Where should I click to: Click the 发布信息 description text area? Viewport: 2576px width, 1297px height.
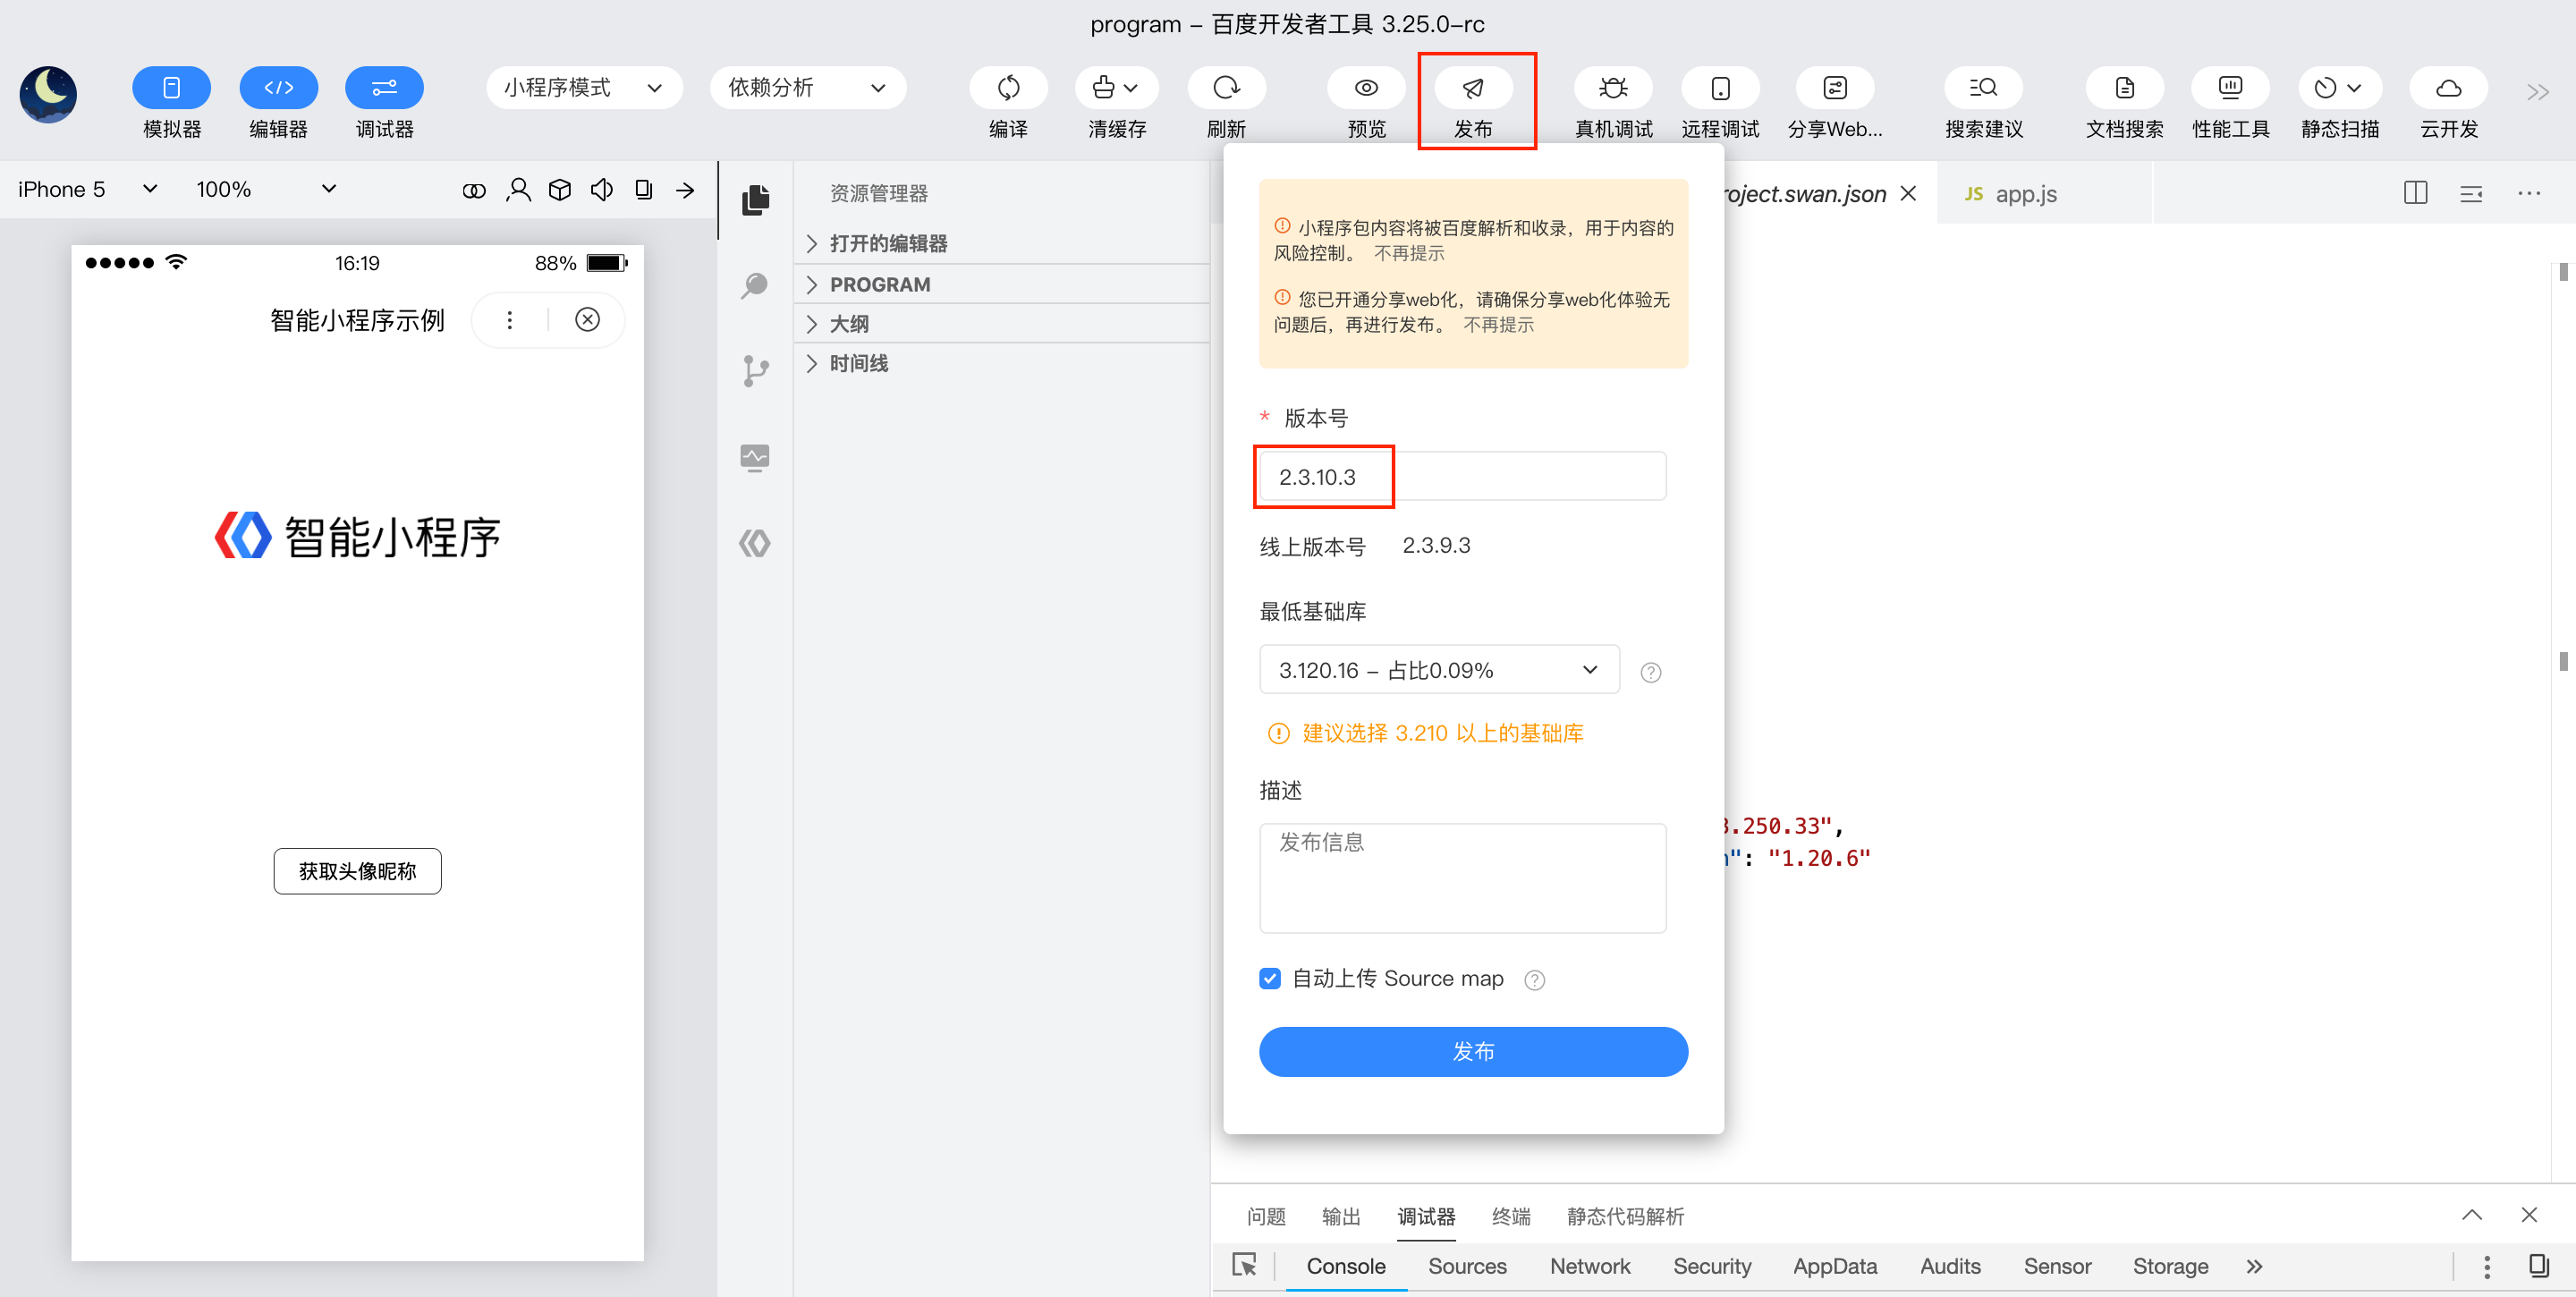point(1462,877)
